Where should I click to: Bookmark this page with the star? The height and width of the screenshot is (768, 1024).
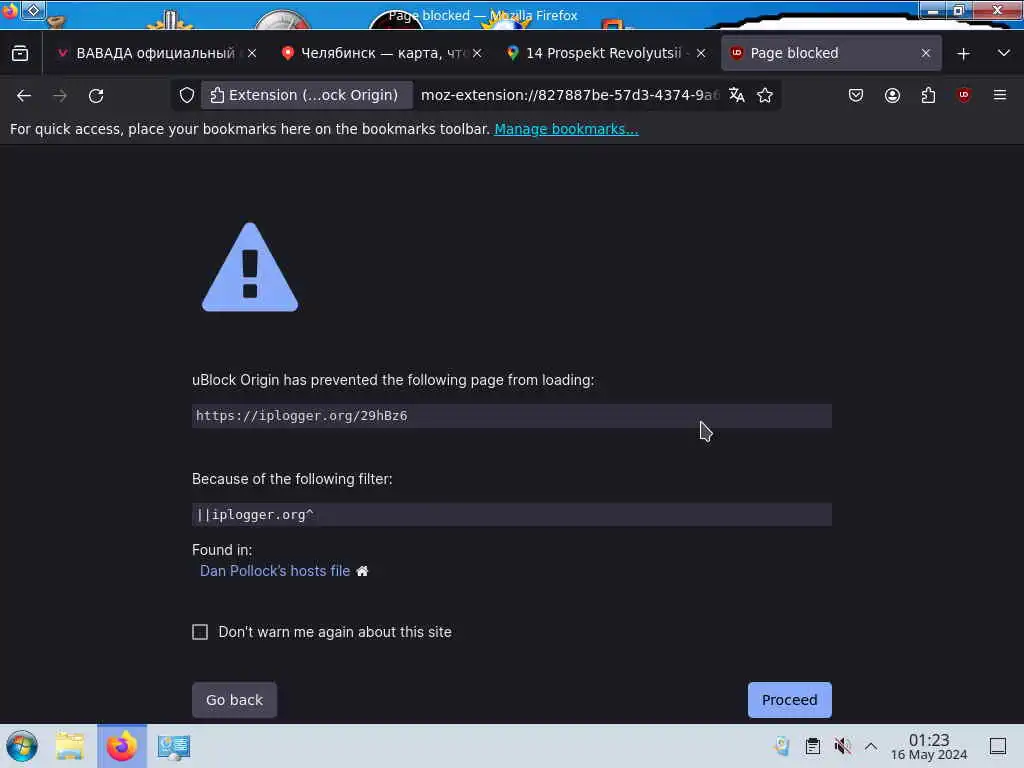point(765,95)
